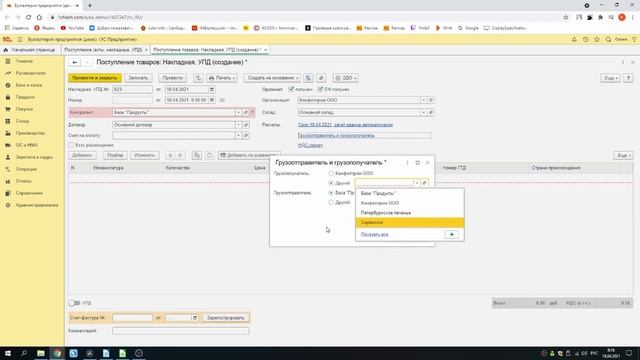Toggle the УПД switch at bottom
Image resolution: width=640 pixels, height=360 pixels.
[x=74, y=303]
